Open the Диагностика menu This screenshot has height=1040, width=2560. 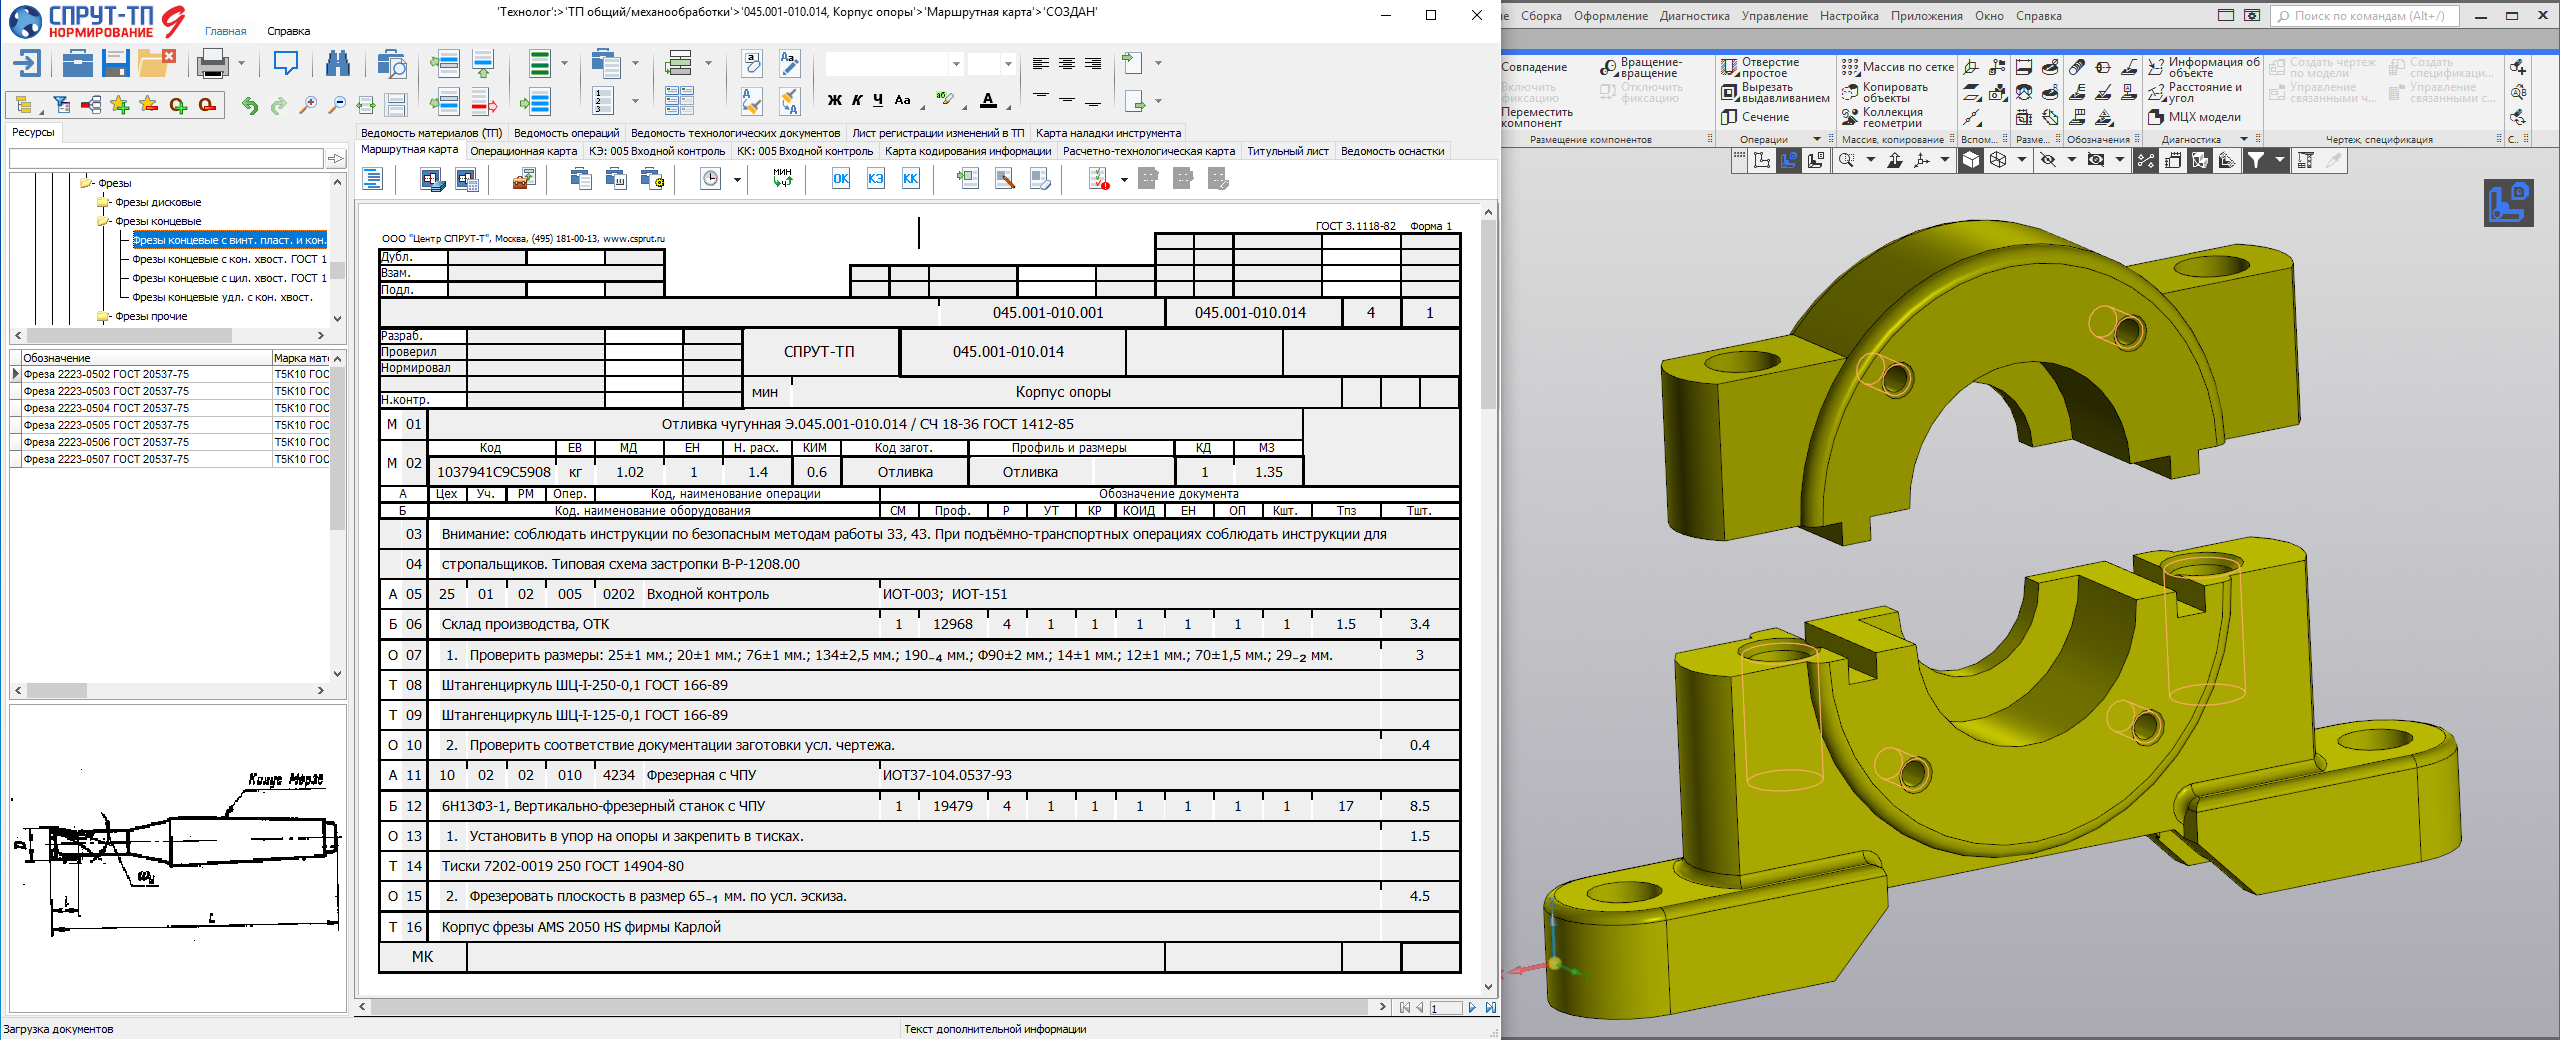tap(1694, 15)
